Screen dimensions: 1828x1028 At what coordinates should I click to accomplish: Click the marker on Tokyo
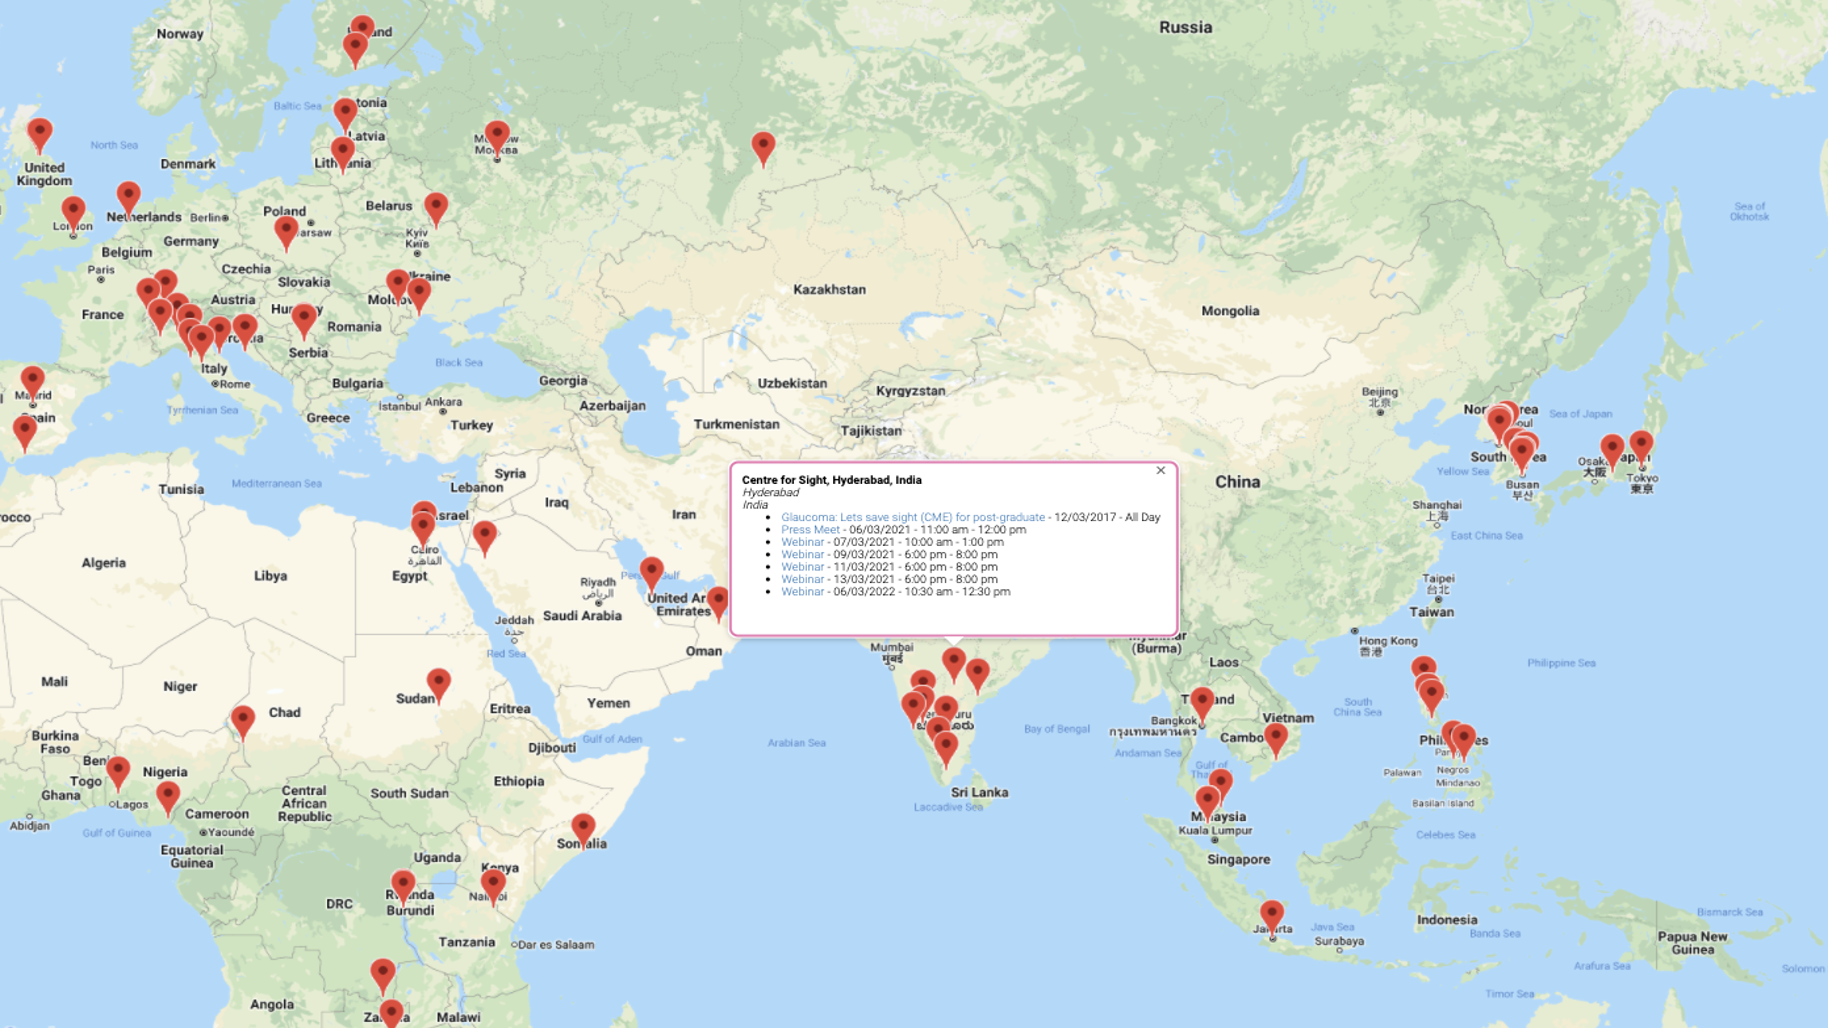[1641, 445]
